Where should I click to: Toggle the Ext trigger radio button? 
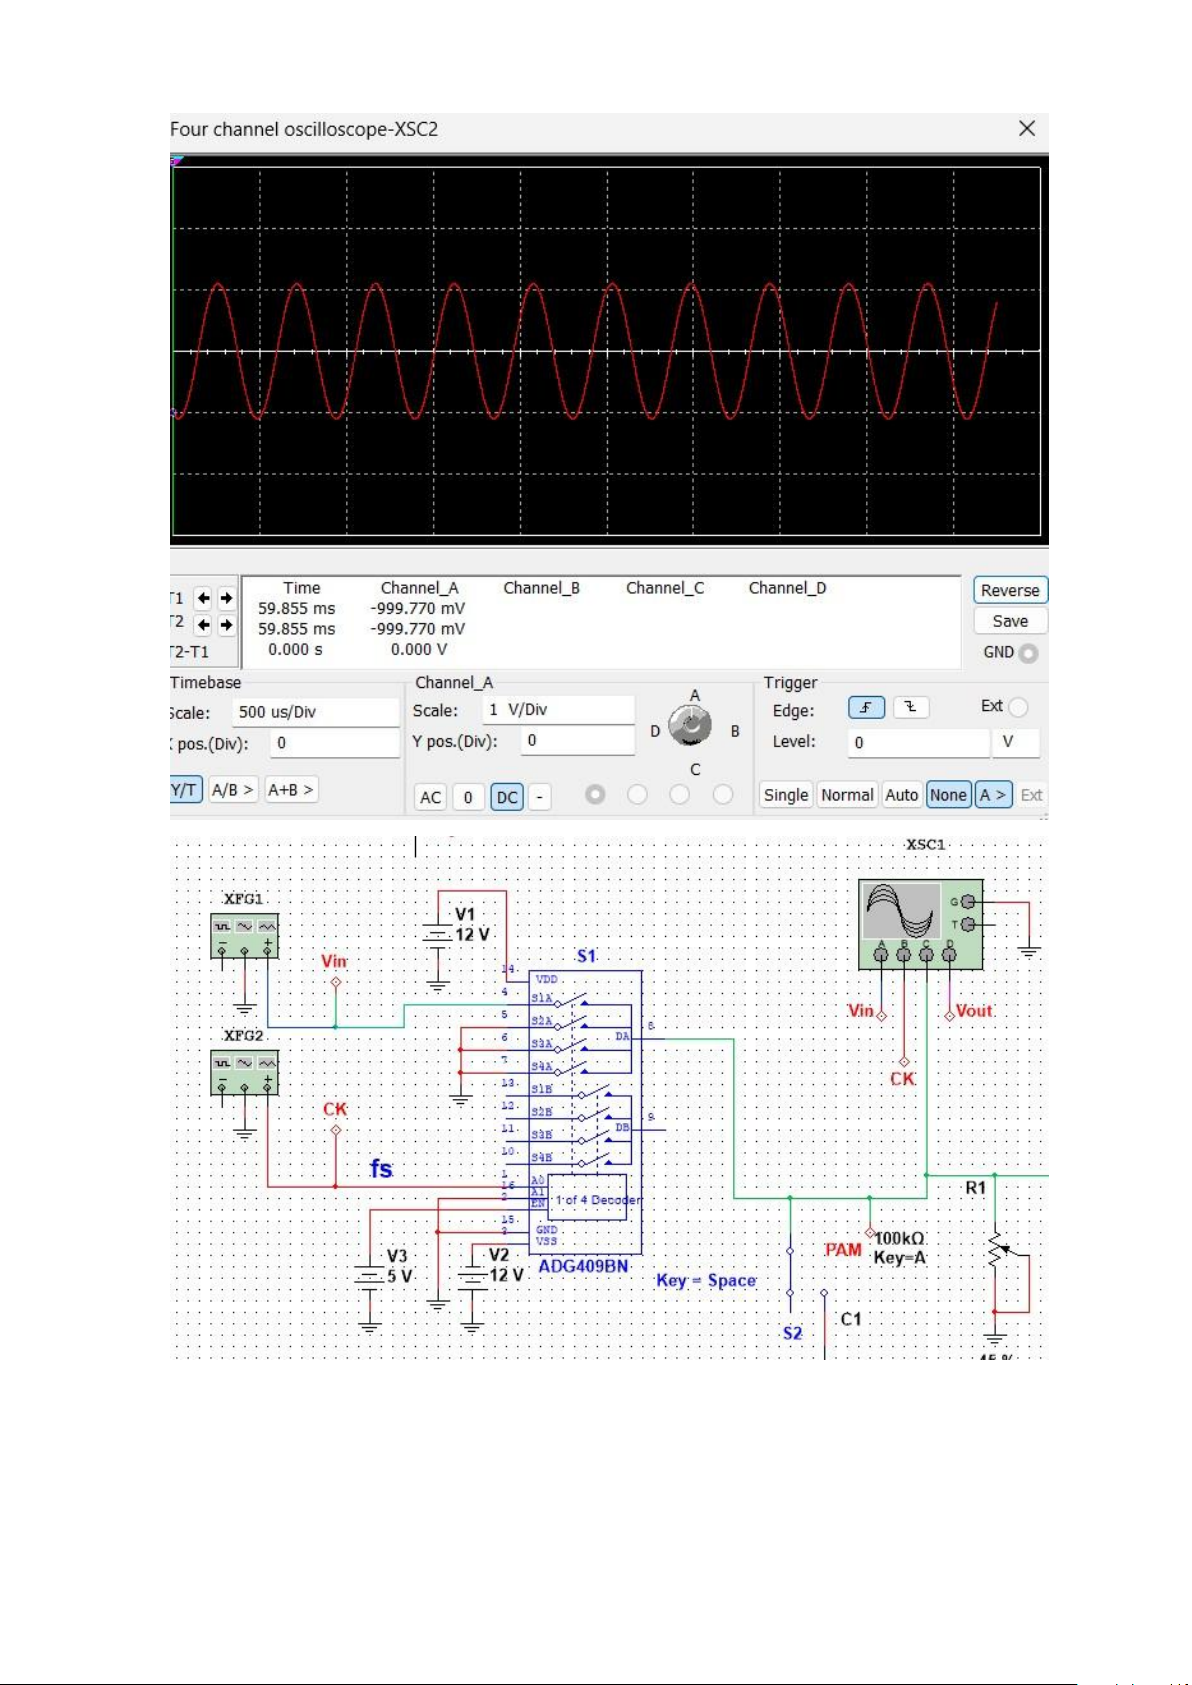[x=1018, y=707]
